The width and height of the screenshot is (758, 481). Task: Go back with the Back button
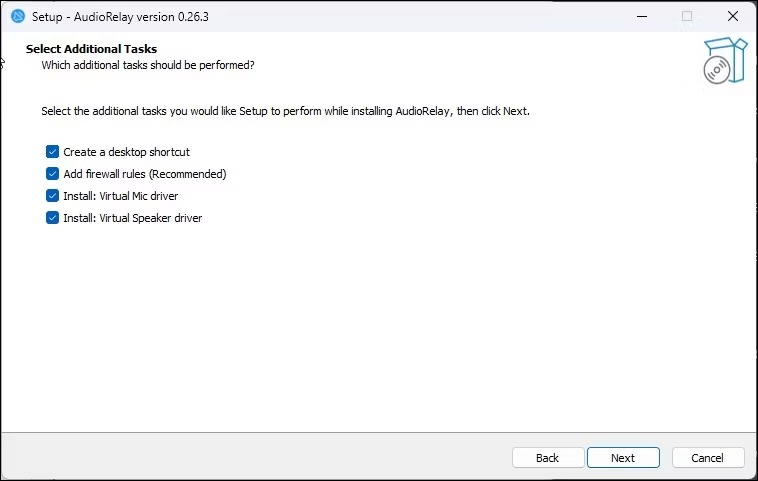tap(547, 458)
